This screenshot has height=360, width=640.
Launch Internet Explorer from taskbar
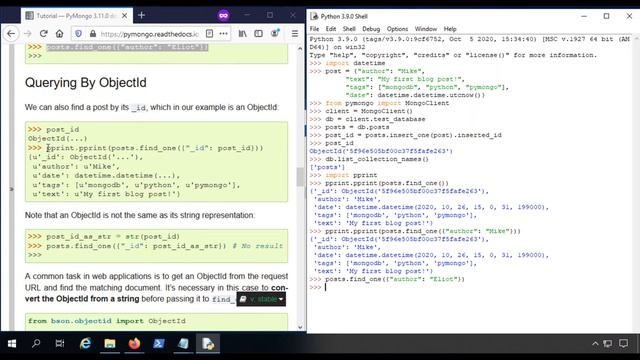pyautogui.click(x=85, y=344)
